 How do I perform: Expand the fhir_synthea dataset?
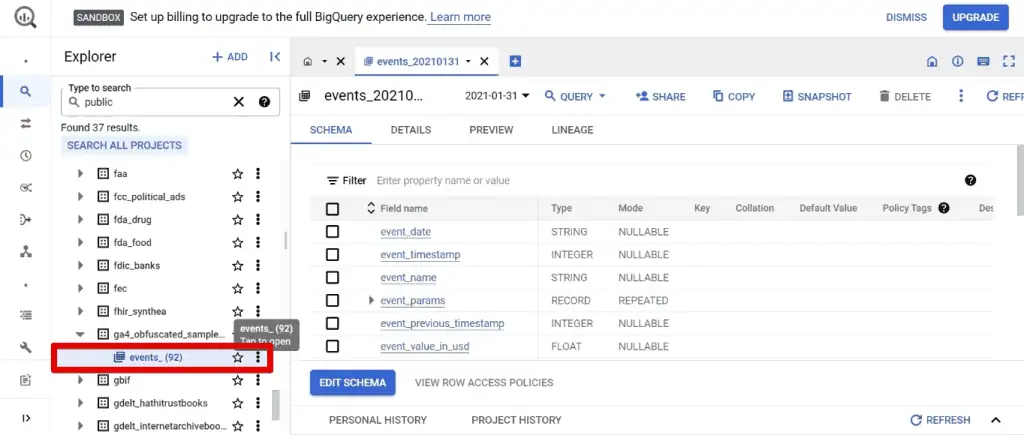coord(80,311)
